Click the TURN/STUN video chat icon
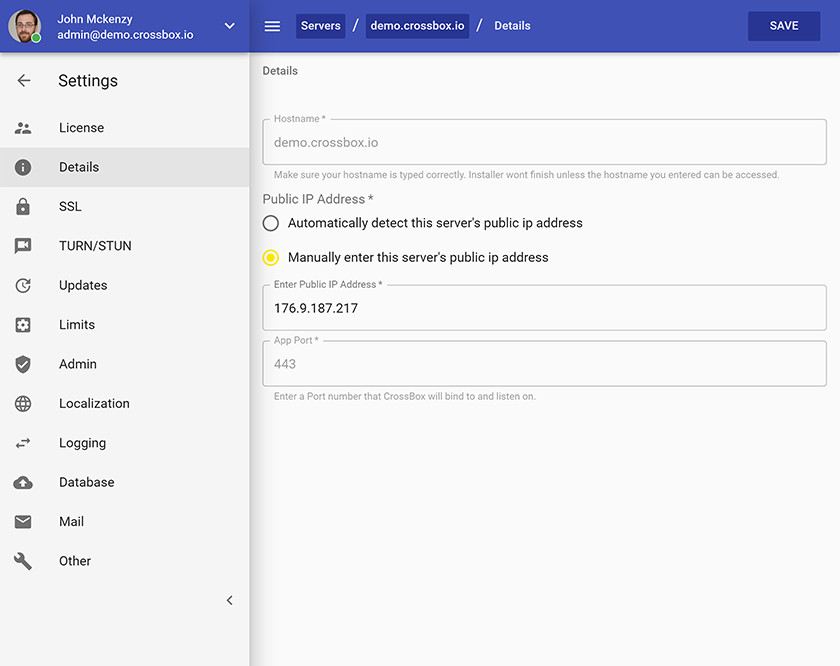This screenshot has height=666, width=840. pos(23,246)
